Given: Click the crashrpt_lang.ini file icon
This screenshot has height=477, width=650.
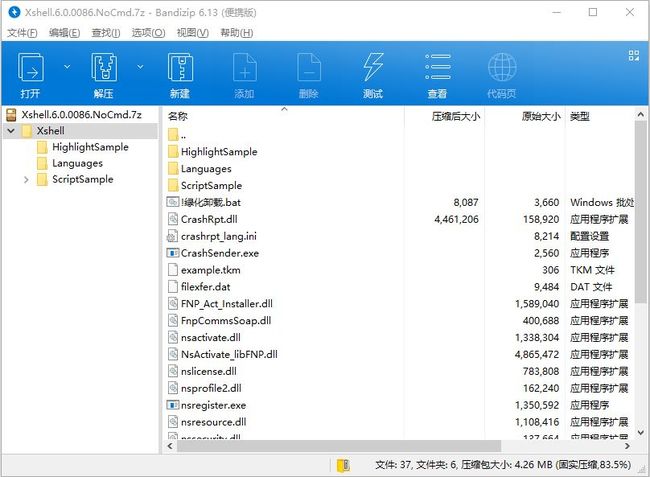Looking at the screenshot, I should tap(172, 236).
